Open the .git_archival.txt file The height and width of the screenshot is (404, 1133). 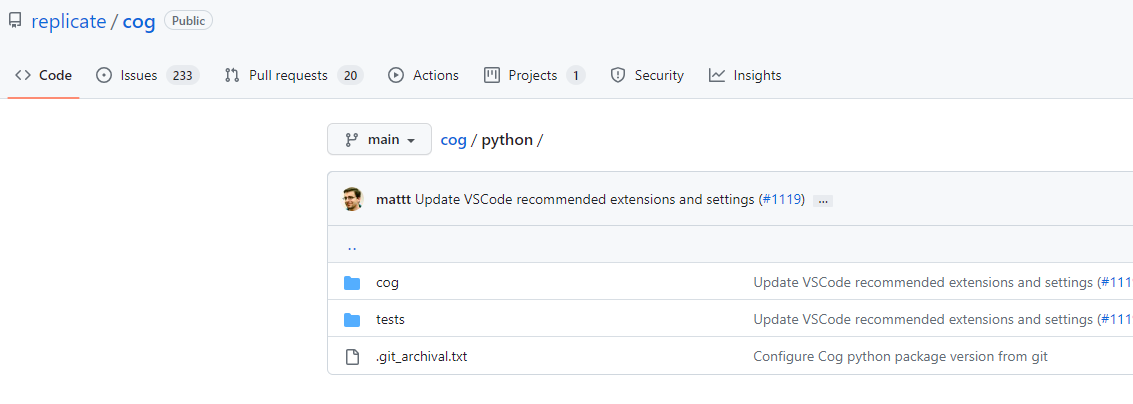(421, 357)
